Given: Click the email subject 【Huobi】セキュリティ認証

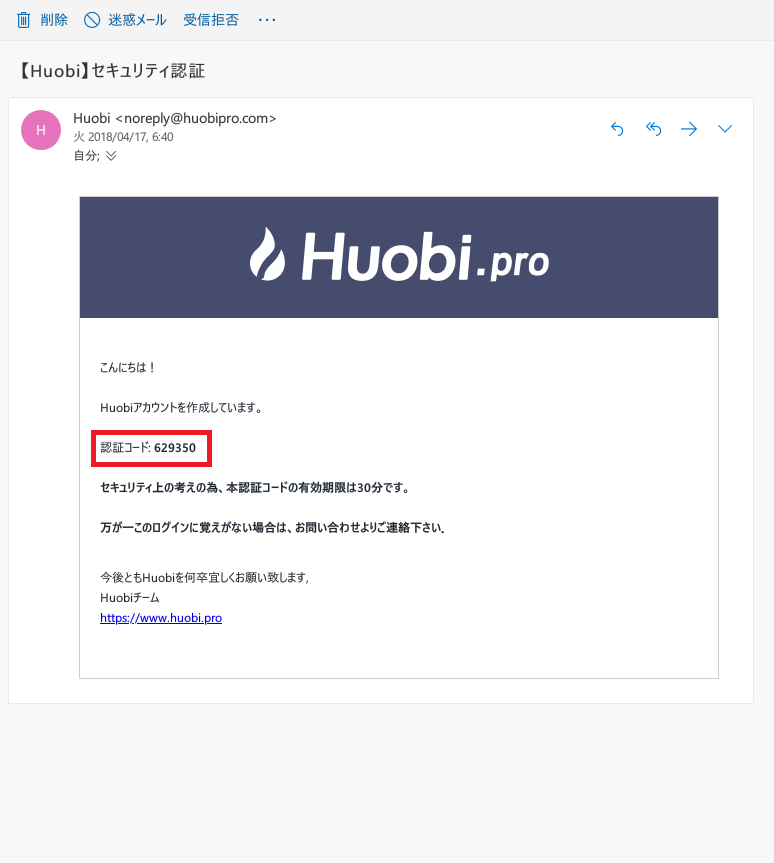Looking at the screenshot, I should click(x=112, y=71).
